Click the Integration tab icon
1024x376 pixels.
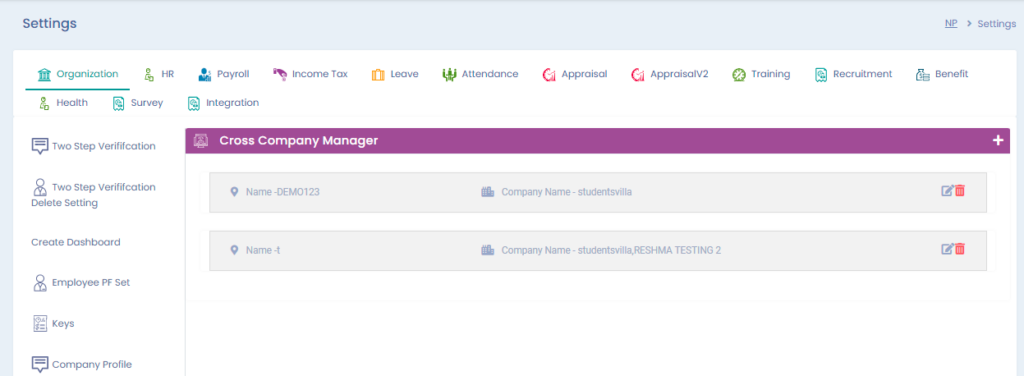pos(193,103)
